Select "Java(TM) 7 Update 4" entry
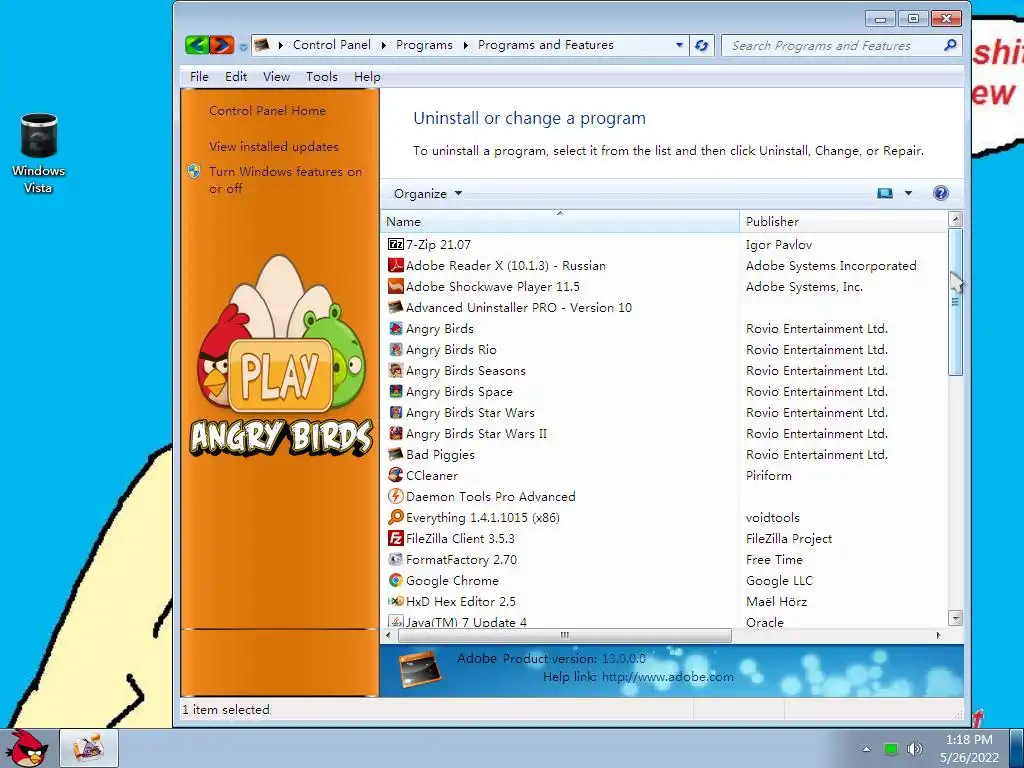 coord(466,622)
